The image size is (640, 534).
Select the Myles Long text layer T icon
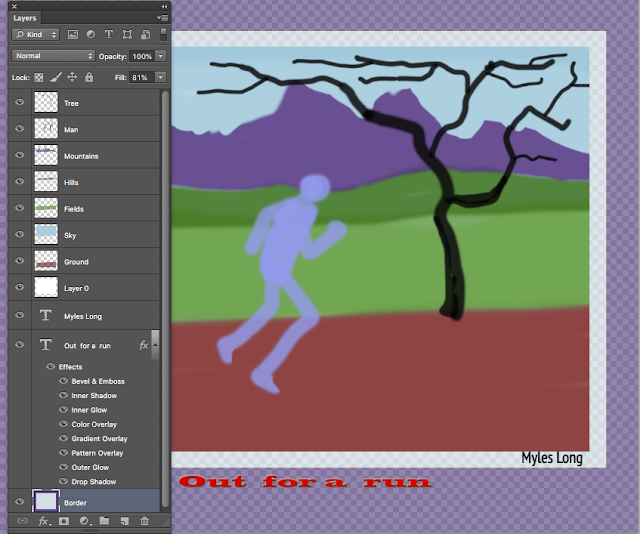pyautogui.click(x=46, y=316)
